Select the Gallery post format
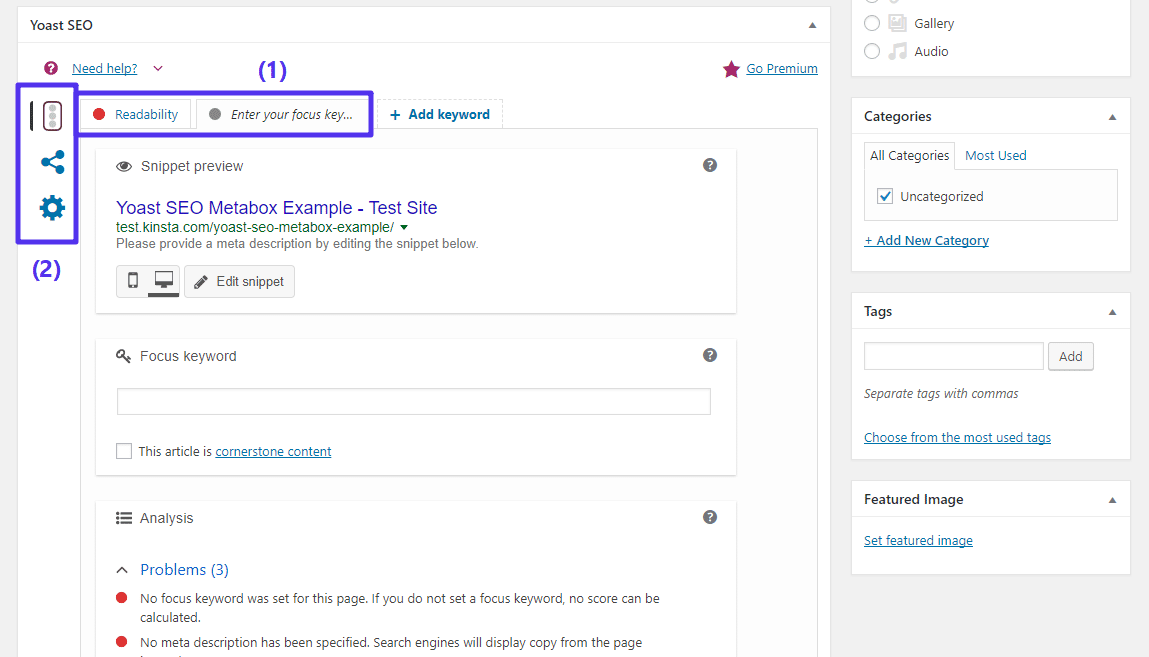 click(x=871, y=23)
